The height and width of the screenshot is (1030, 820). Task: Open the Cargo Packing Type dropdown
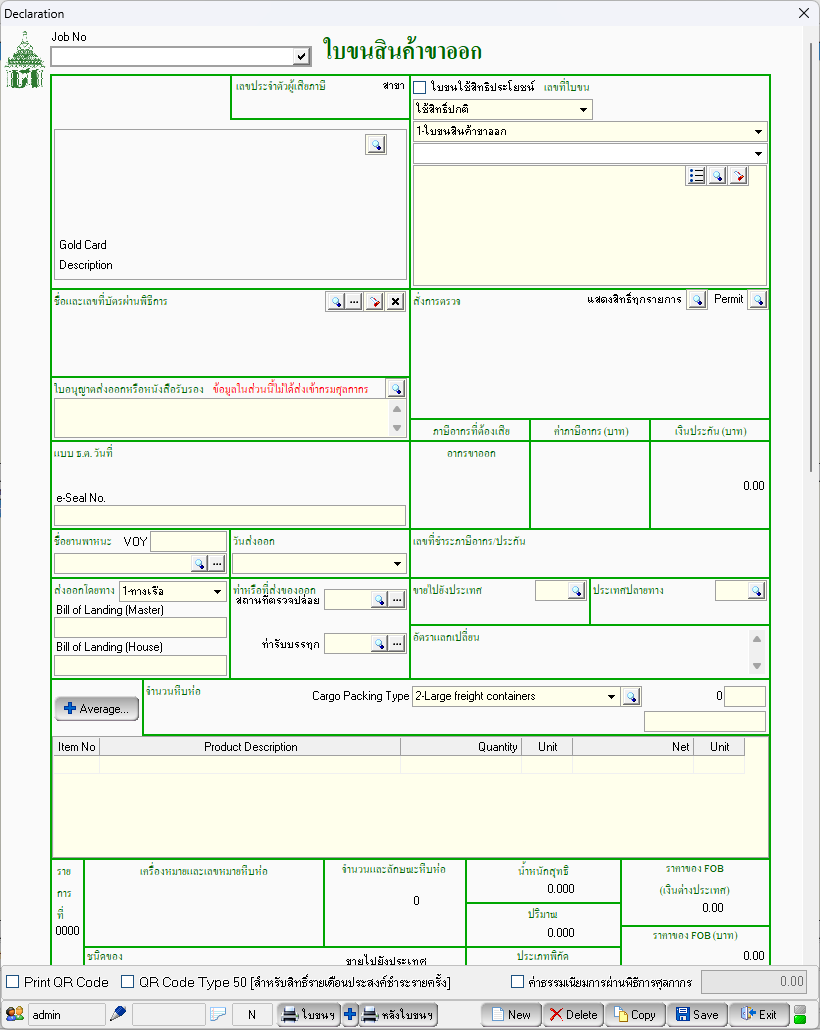pyautogui.click(x=612, y=696)
